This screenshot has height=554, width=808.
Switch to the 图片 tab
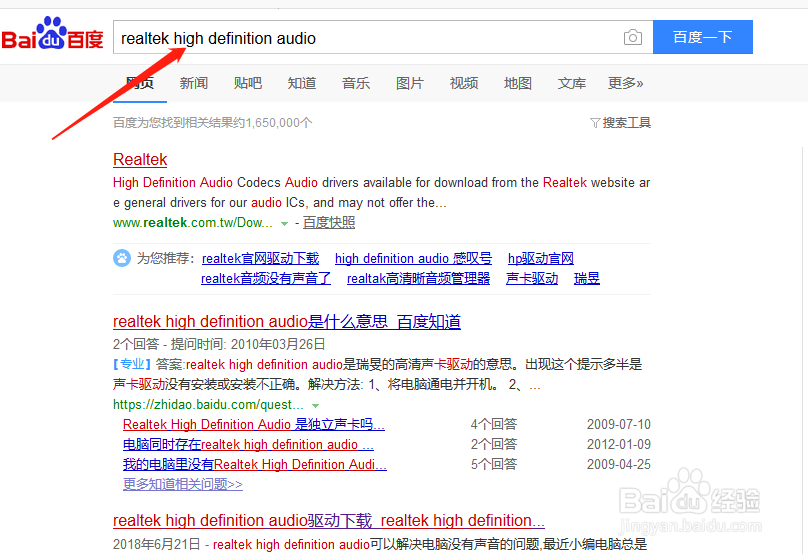(410, 83)
